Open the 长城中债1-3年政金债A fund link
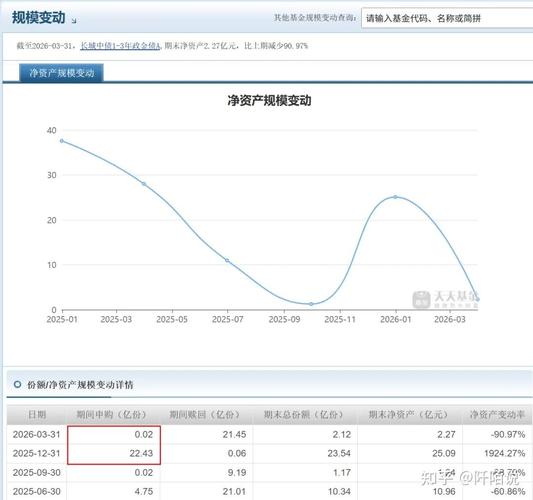The height and width of the screenshot is (500, 533). pos(120,46)
